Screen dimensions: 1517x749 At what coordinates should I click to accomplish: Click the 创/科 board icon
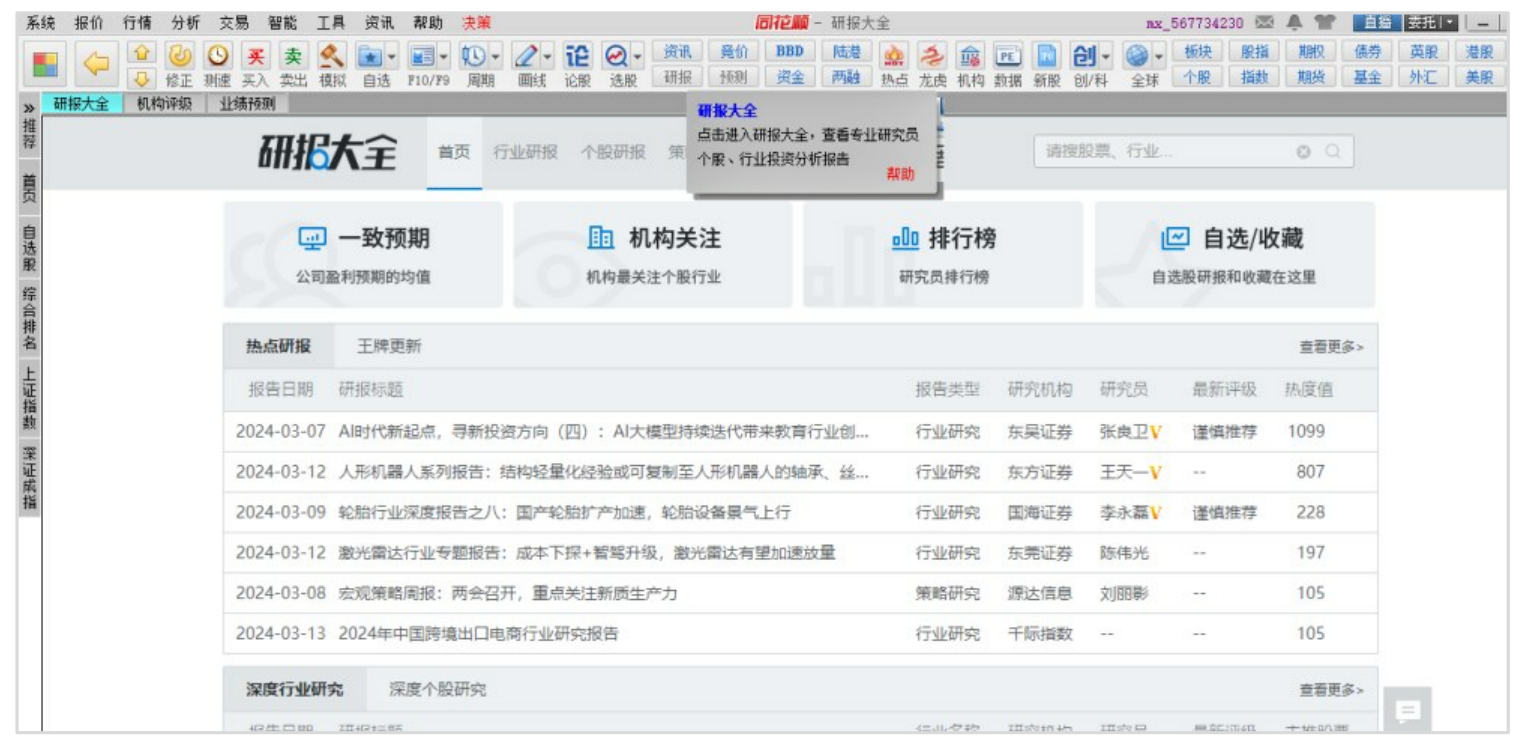(1084, 56)
